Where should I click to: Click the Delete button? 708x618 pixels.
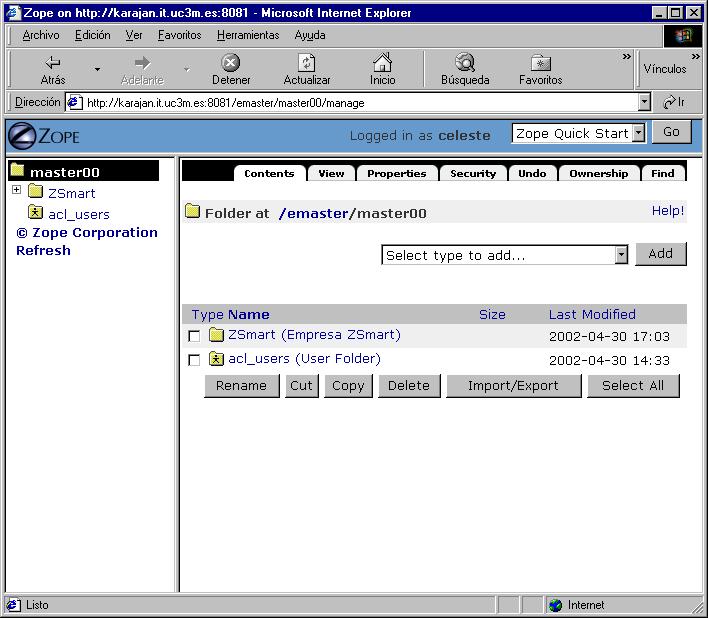tap(409, 386)
